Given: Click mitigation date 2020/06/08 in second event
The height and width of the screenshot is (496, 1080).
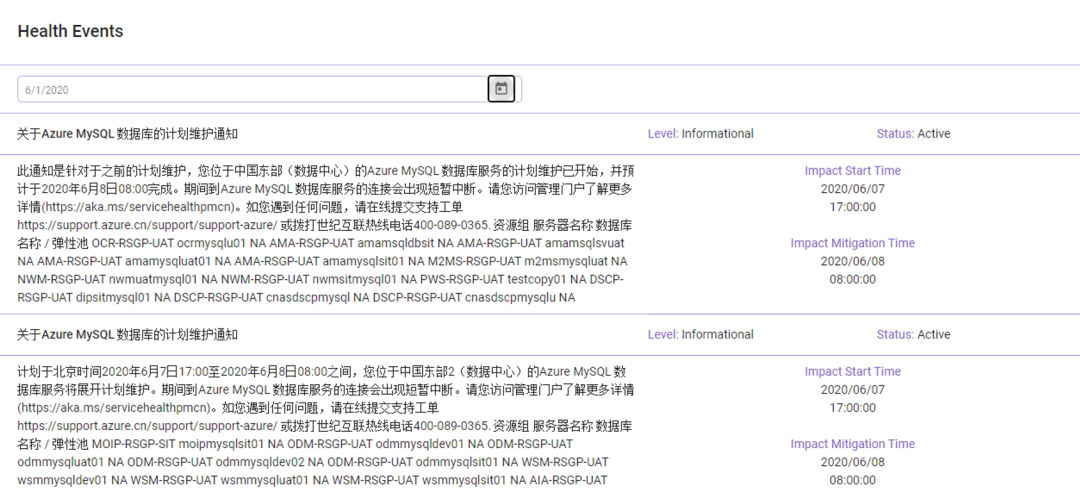Looking at the screenshot, I should 853,462.
